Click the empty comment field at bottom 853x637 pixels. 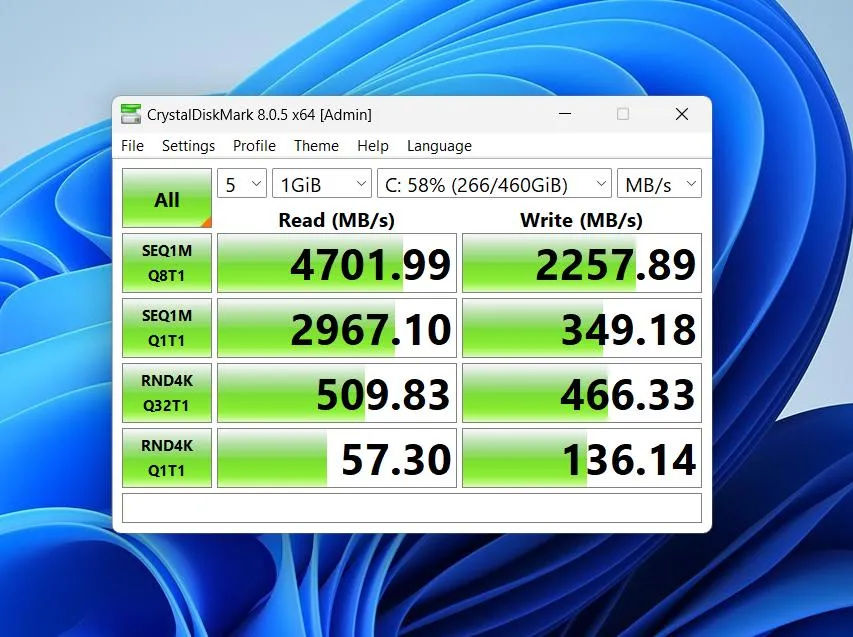[x=412, y=508]
